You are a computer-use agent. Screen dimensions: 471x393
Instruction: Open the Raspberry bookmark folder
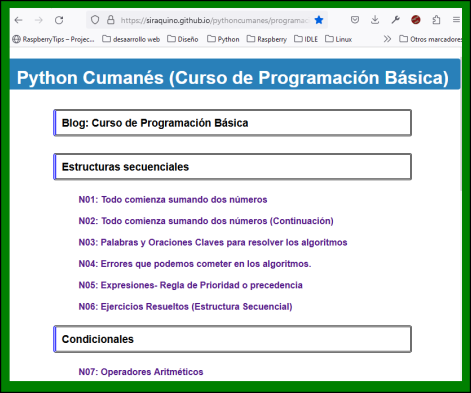(x=267, y=39)
